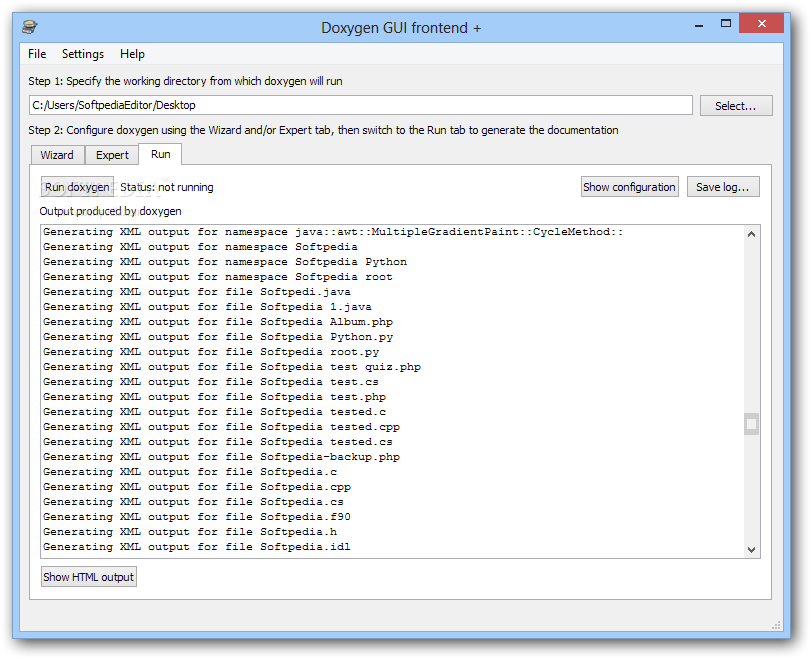Click log line 'file Softpedia tested.cs'
Screen dimensions: 811x659
coord(218,442)
